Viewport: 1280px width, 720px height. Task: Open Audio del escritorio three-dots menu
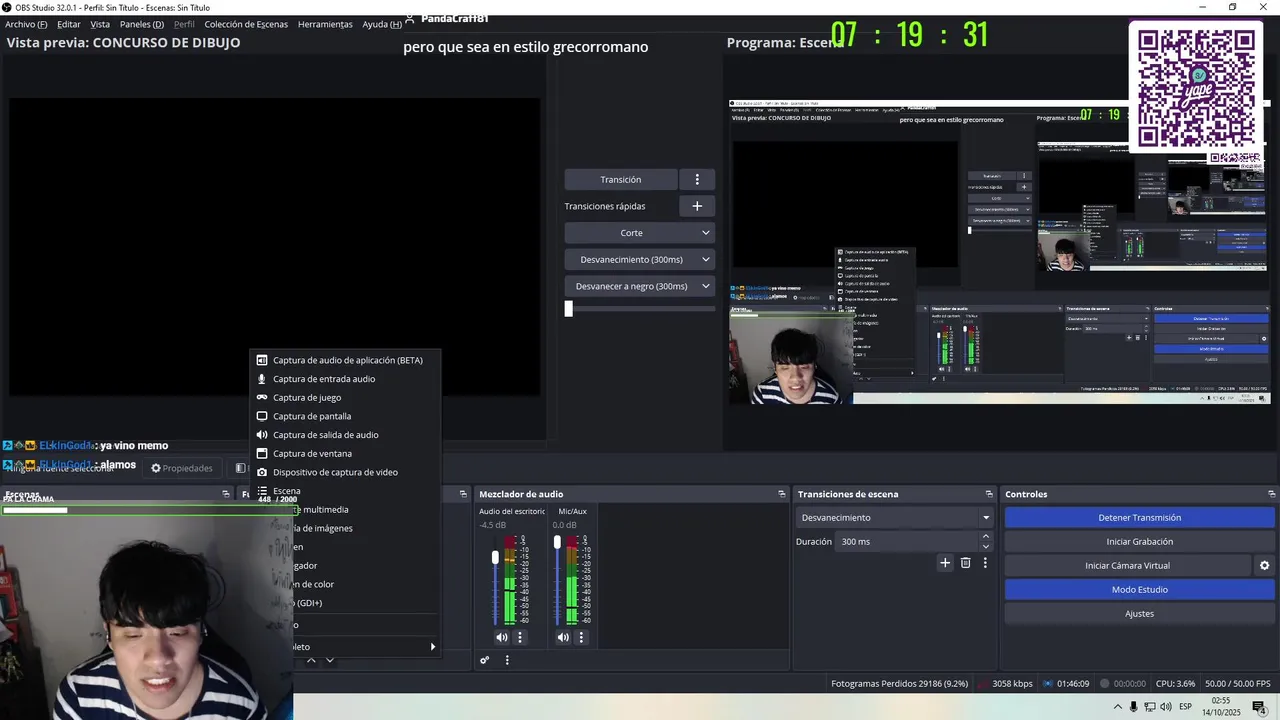(x=520, y=637)
